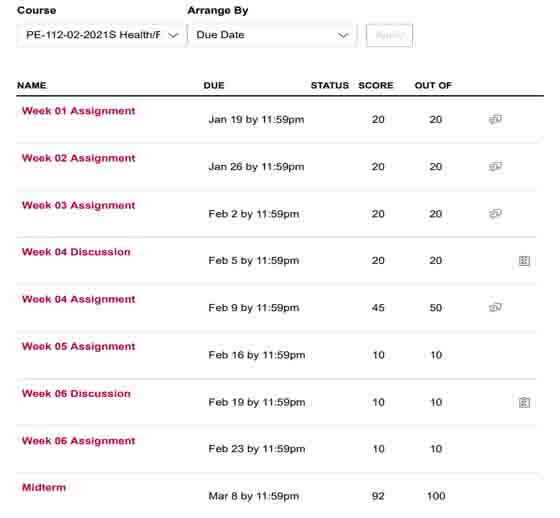Open the Week 06 Assignment link

click(79, 440)
